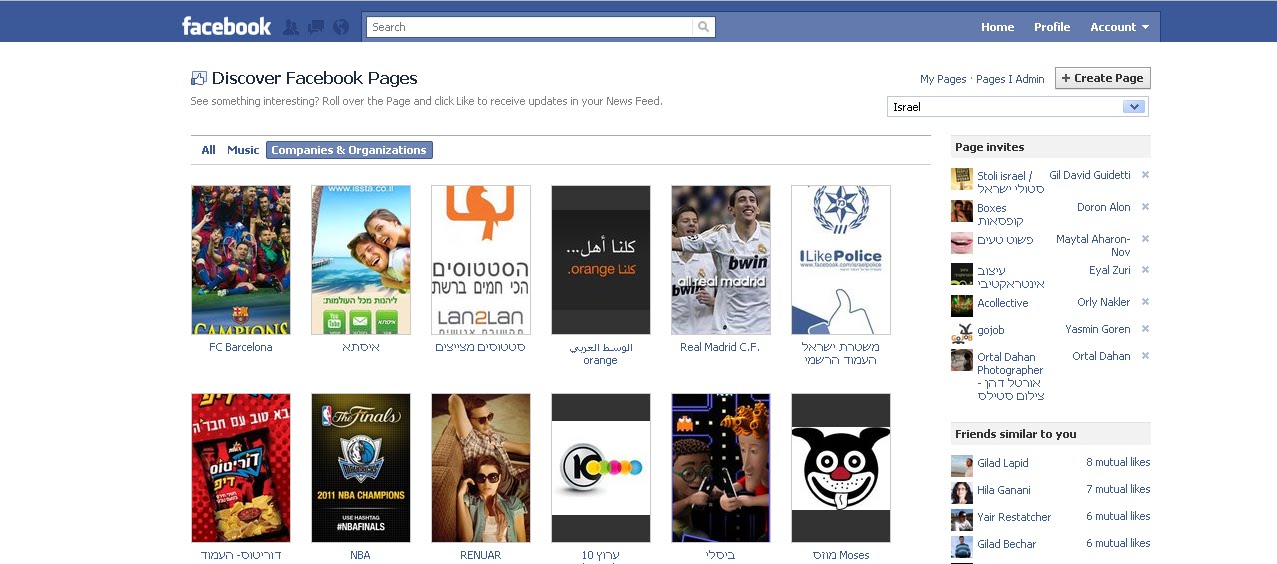Viewport: 1277px width, 564px height.
Task: Dismiss the Maytal Aharon-Nov page invite
Action: point(1145,239)
